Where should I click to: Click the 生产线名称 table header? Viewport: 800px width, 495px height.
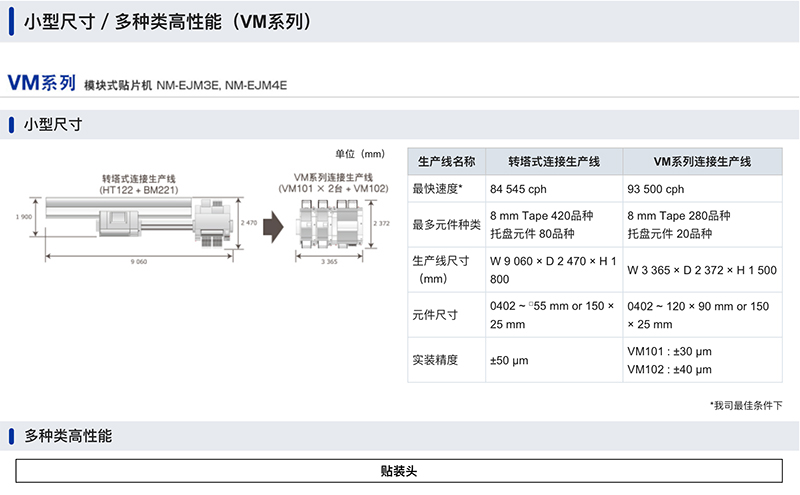(x=446, y=162)
